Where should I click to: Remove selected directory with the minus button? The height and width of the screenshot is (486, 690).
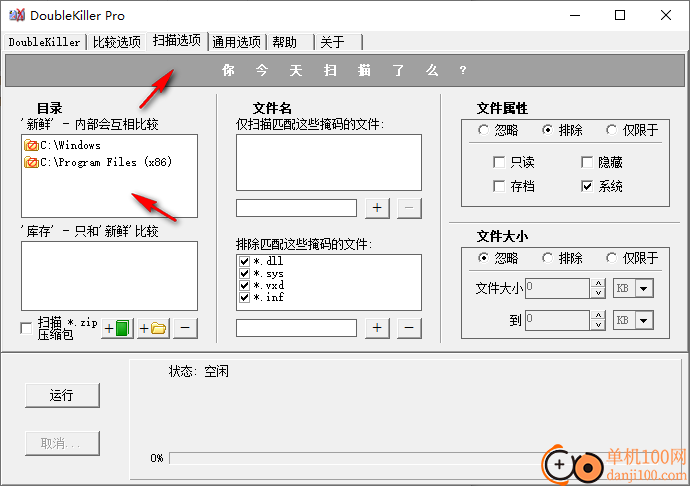coord(185,328)
